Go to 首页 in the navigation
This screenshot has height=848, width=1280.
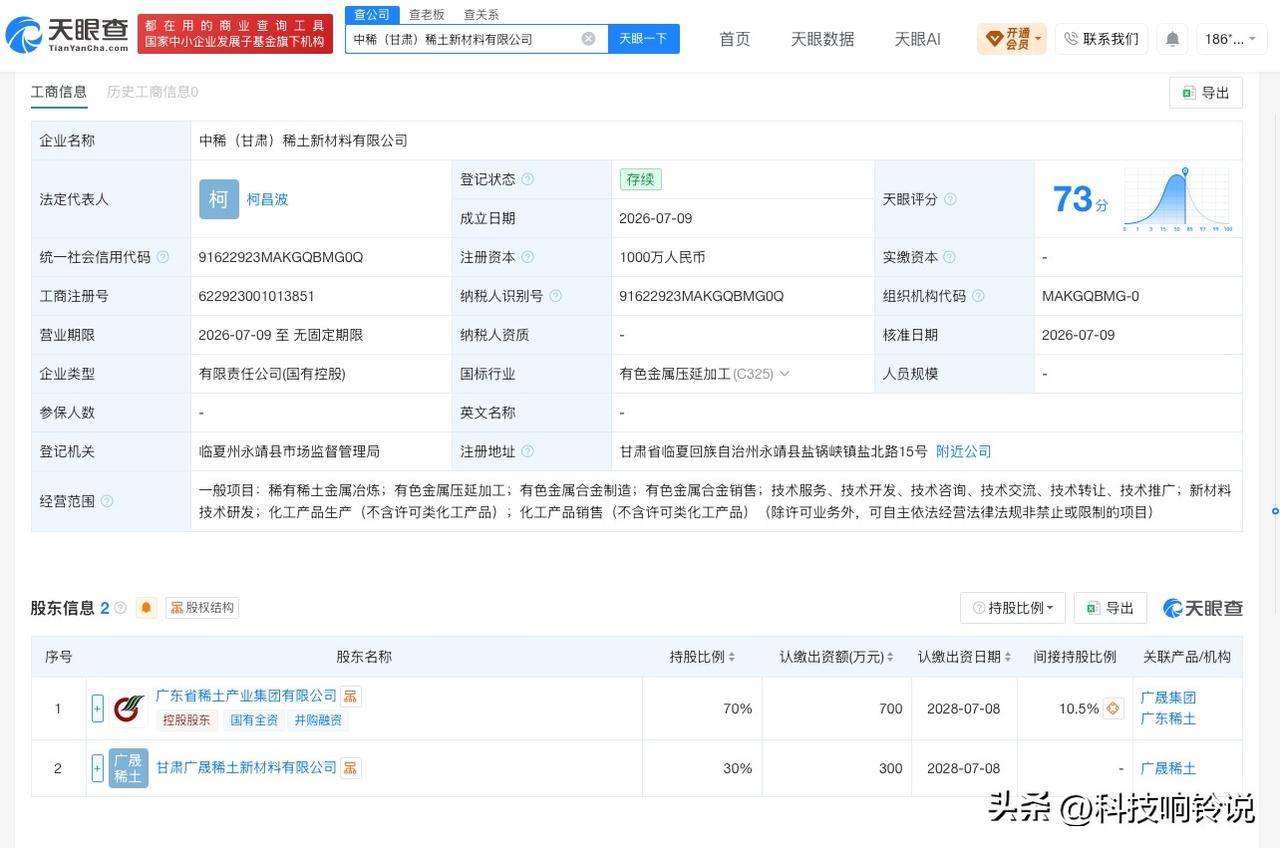tap(735, 39)
